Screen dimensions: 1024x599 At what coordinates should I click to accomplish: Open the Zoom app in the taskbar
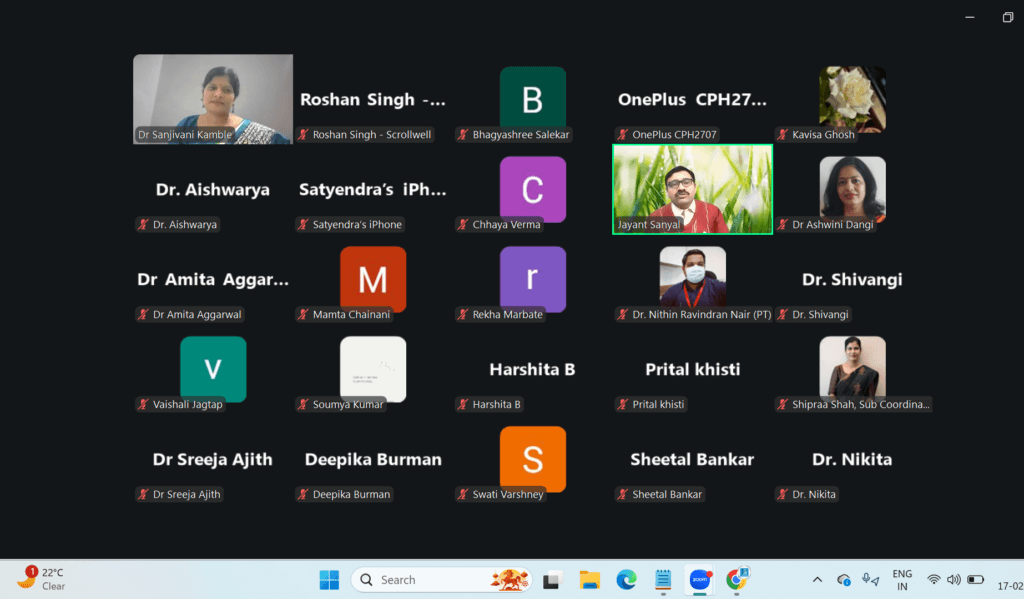tap(699, 580)
